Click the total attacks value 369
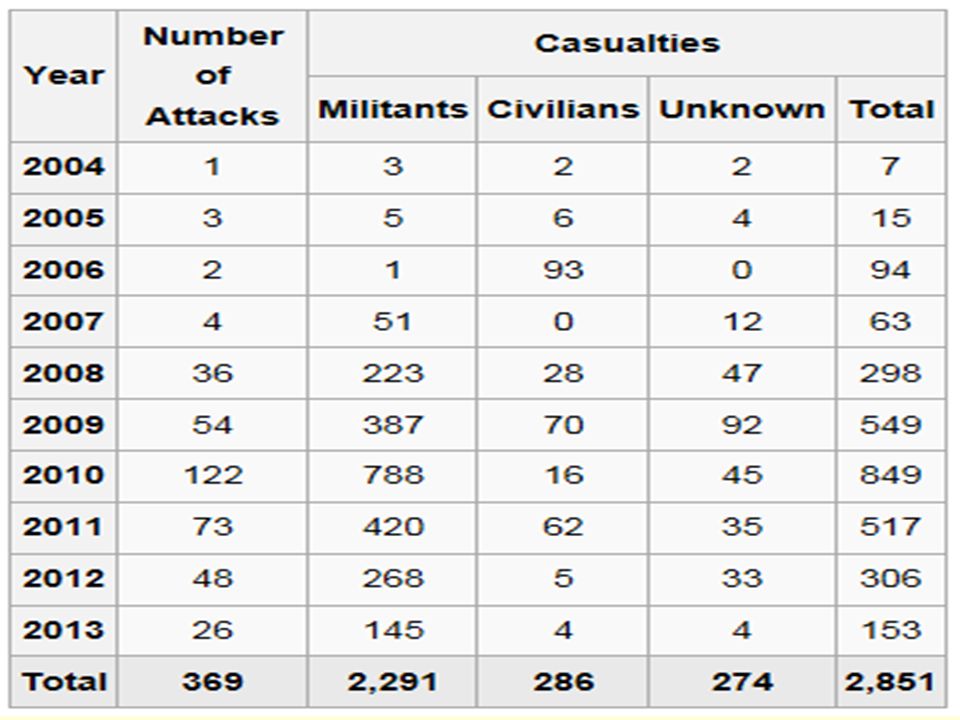Screen dimensions: 960x720 pyautogui.click(x=212, y=681)
